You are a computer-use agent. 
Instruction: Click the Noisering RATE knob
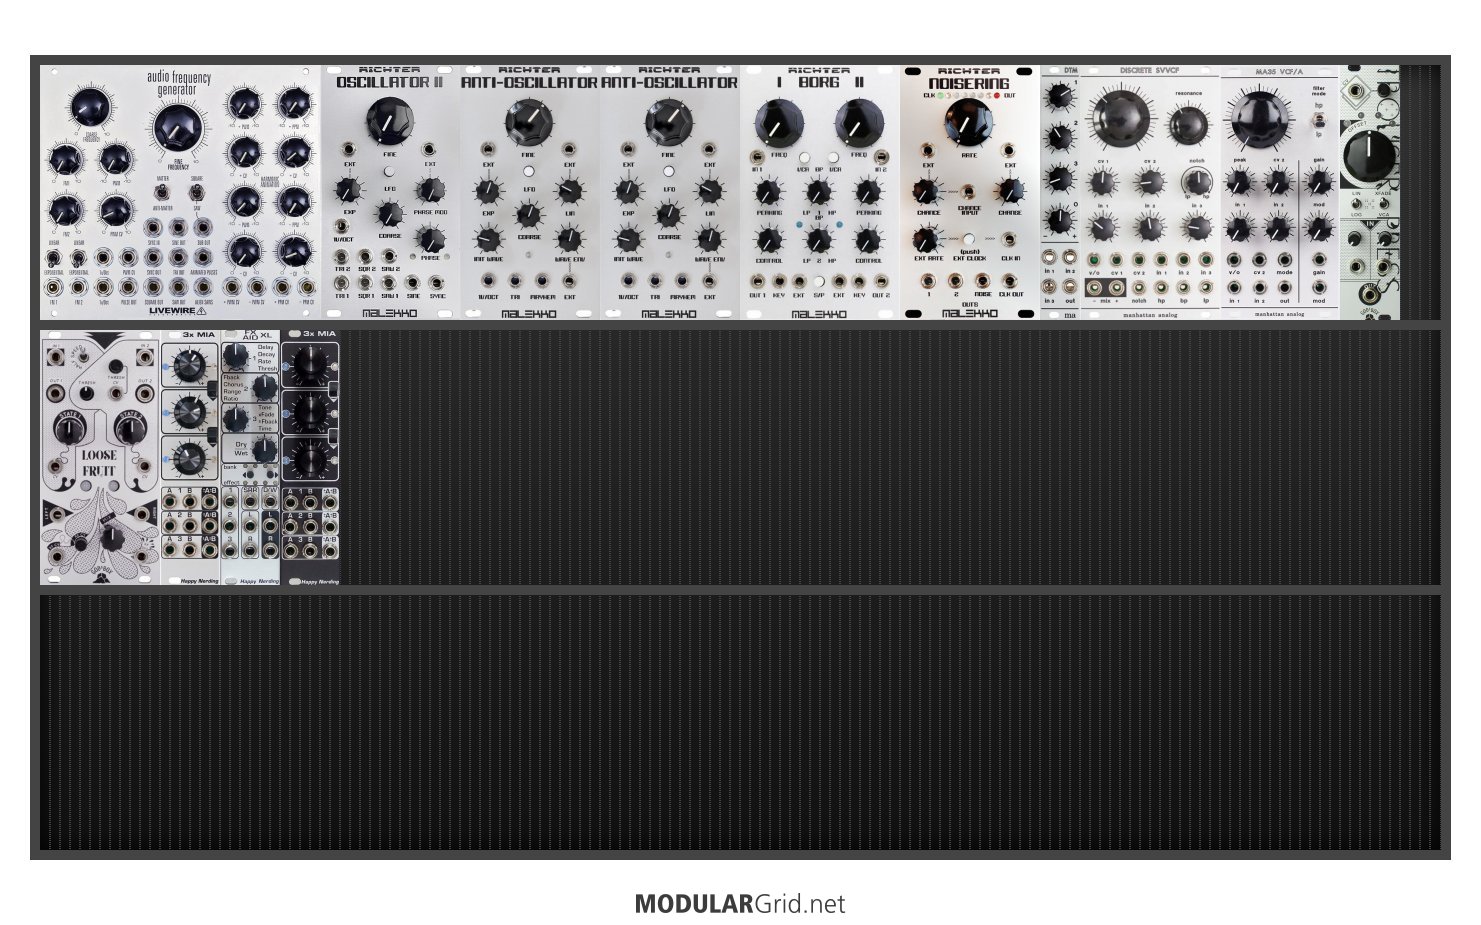click(968, 122)
